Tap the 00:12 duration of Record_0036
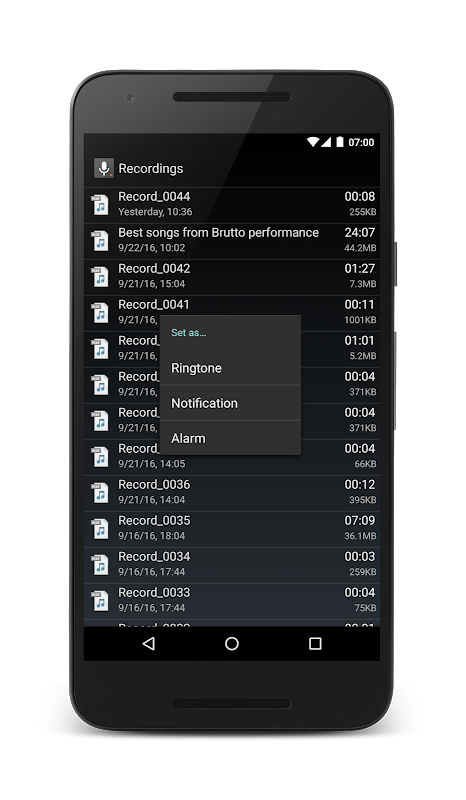466x800 pixels. tap(360, 484)
